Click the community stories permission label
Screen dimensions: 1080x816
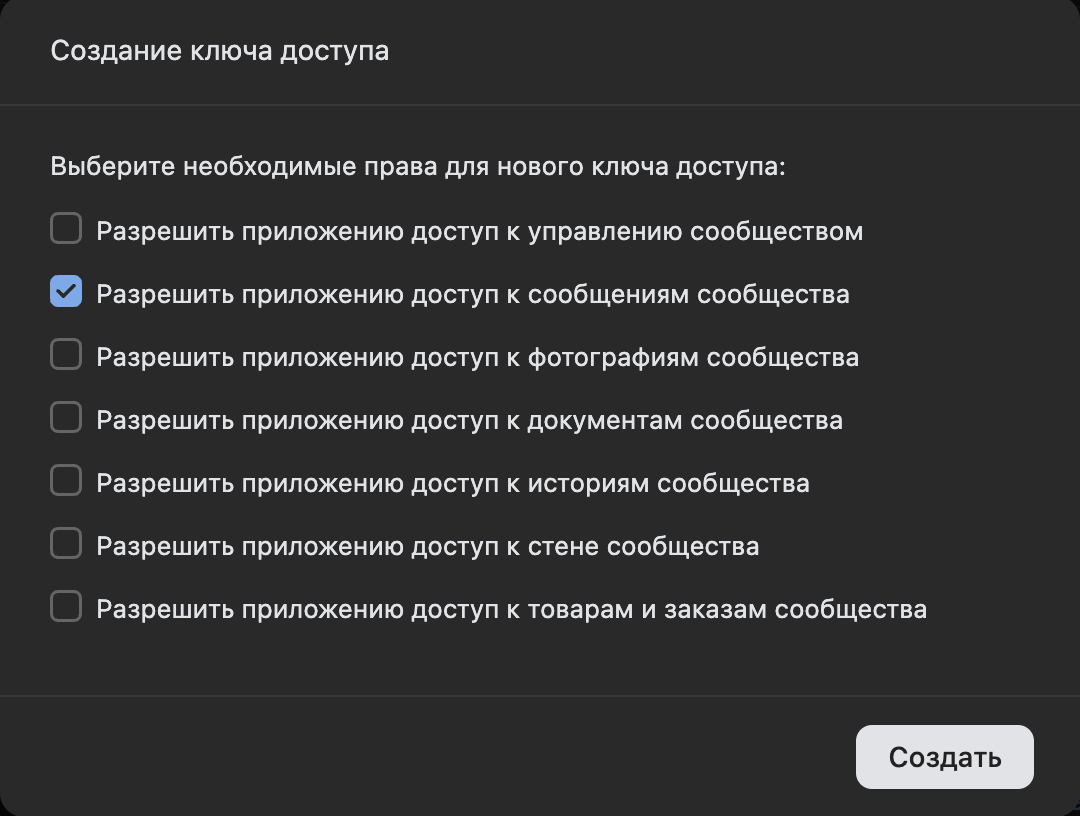(453, 482)
